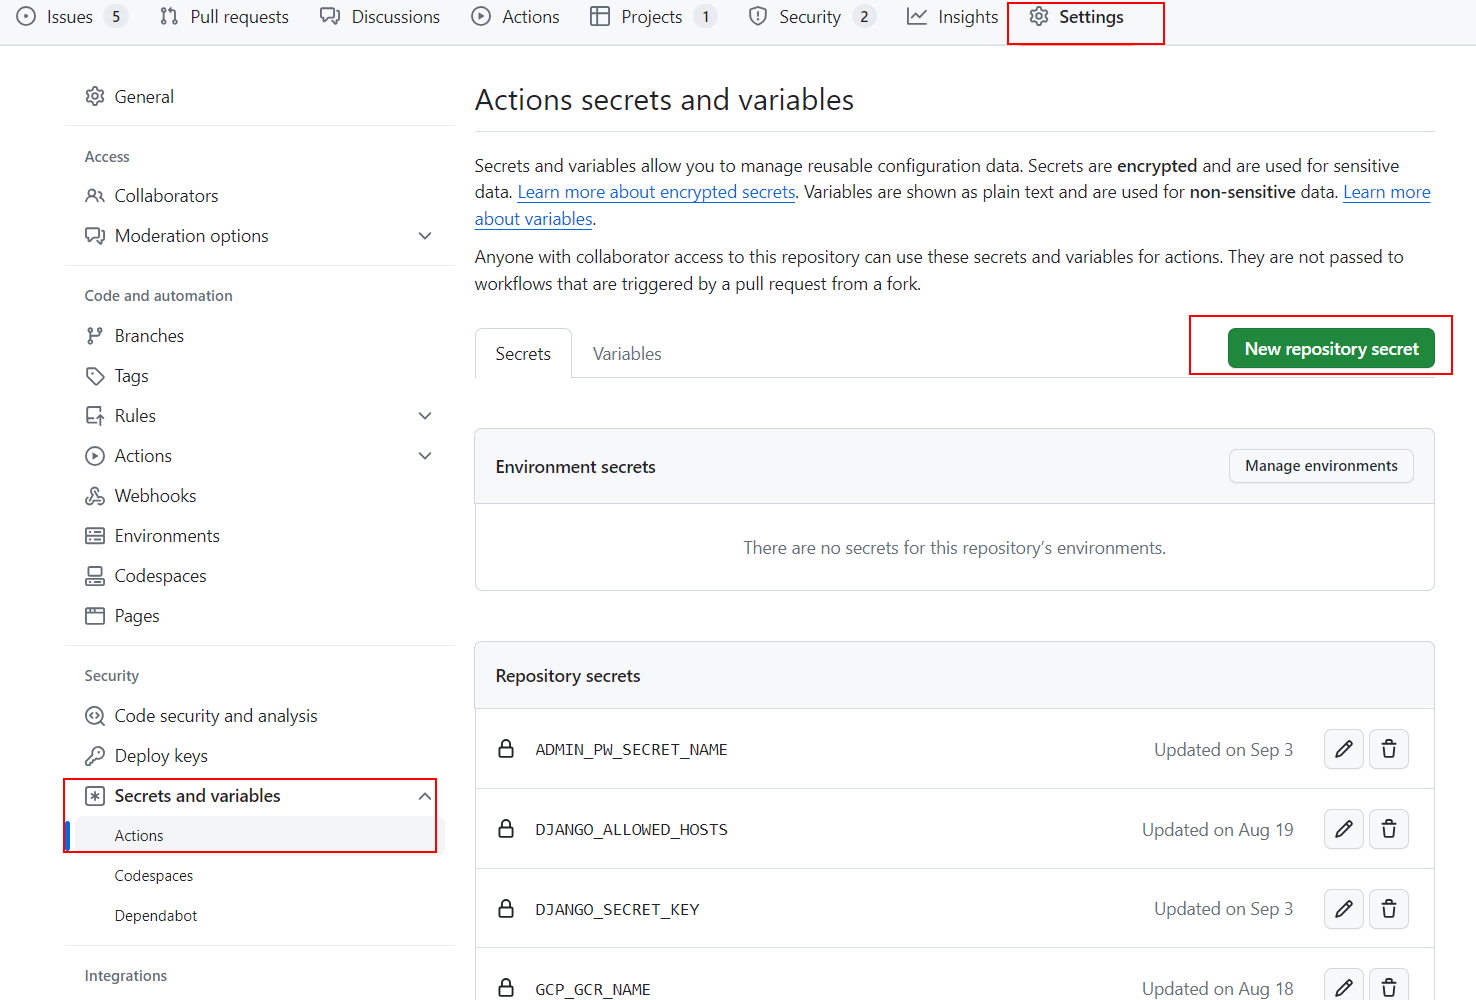Switch to the Secrets tab
Image resolution: width=1476 pixels, height=1000 pixels.
coord(523,354)
